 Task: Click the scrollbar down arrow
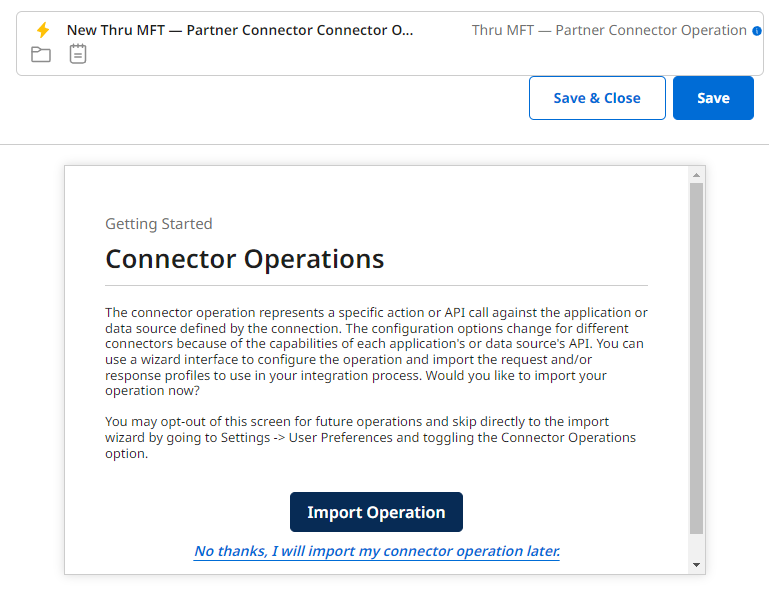coord(696,565)
